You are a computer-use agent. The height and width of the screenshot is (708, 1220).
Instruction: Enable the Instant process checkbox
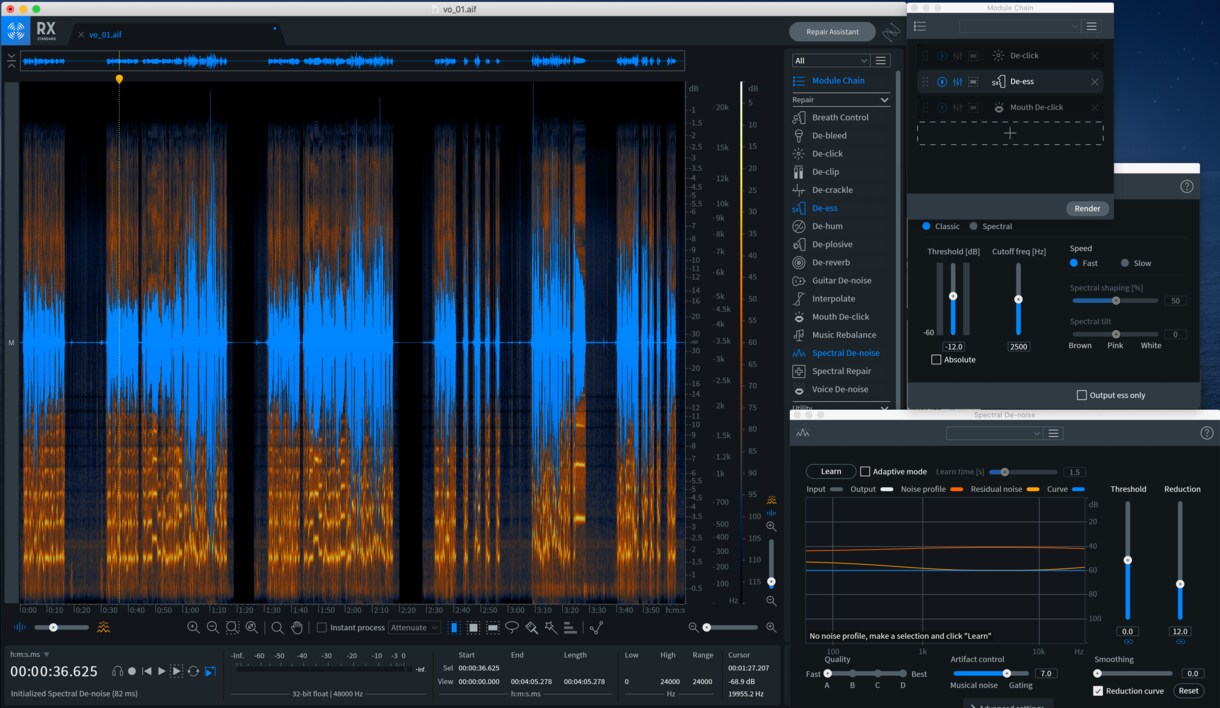[322, 628]
